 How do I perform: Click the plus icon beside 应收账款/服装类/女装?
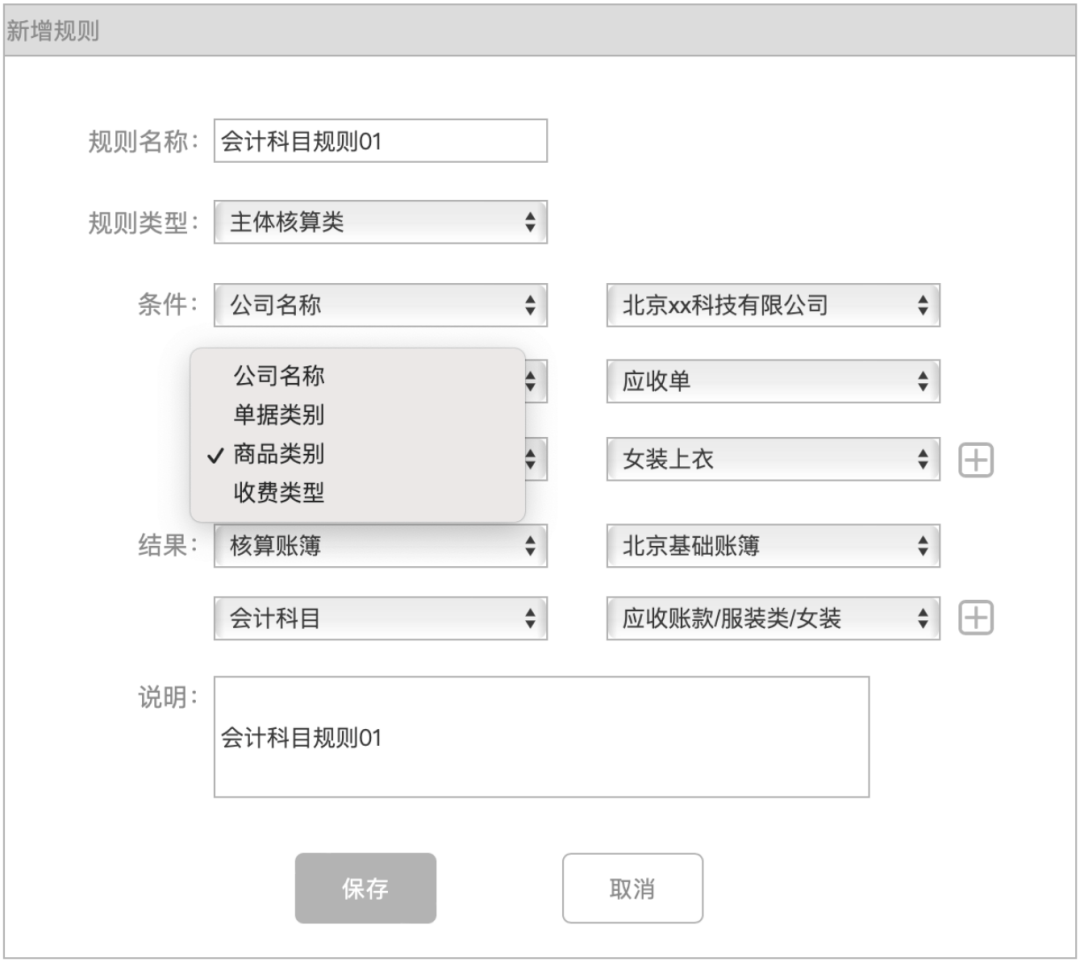(x=976, y=619)
